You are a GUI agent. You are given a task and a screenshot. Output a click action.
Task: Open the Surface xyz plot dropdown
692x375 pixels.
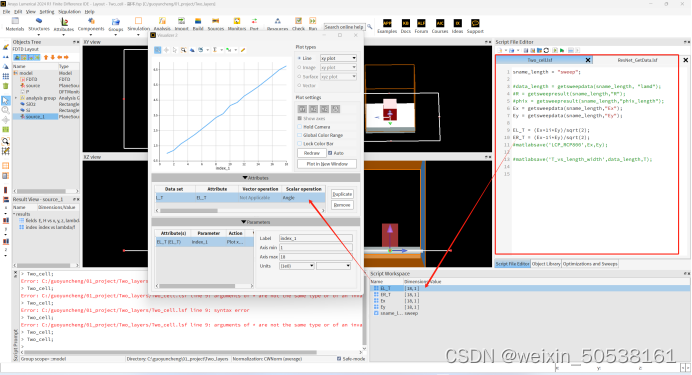coord(338,77)
